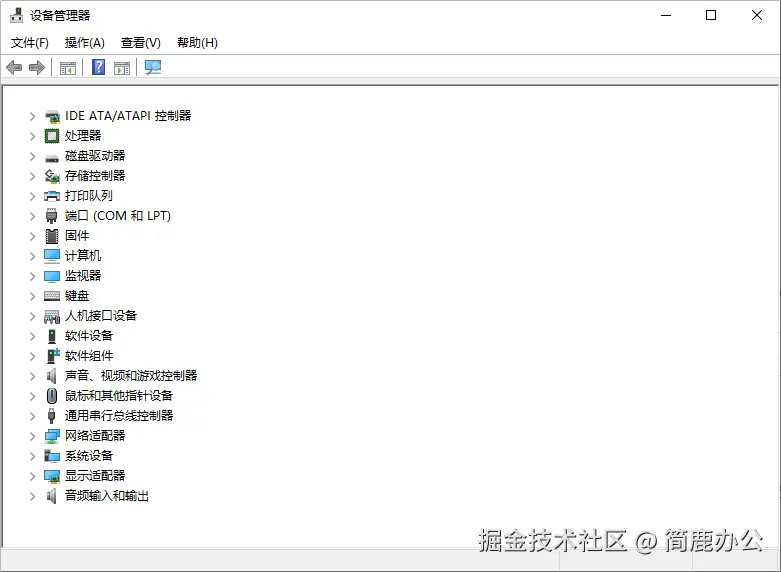781x572 pixels.
Task: Expand the 网络适配器 node chevron
Action: click(32, 436)
